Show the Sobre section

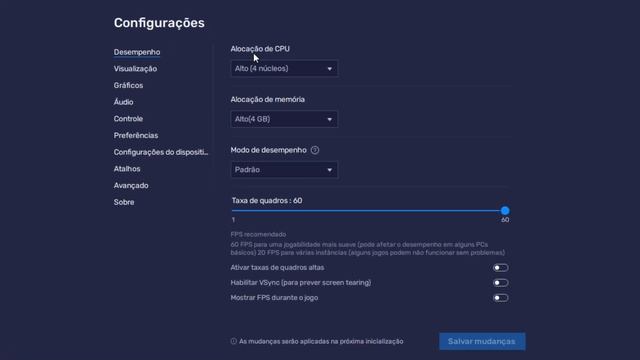point(124,202)
